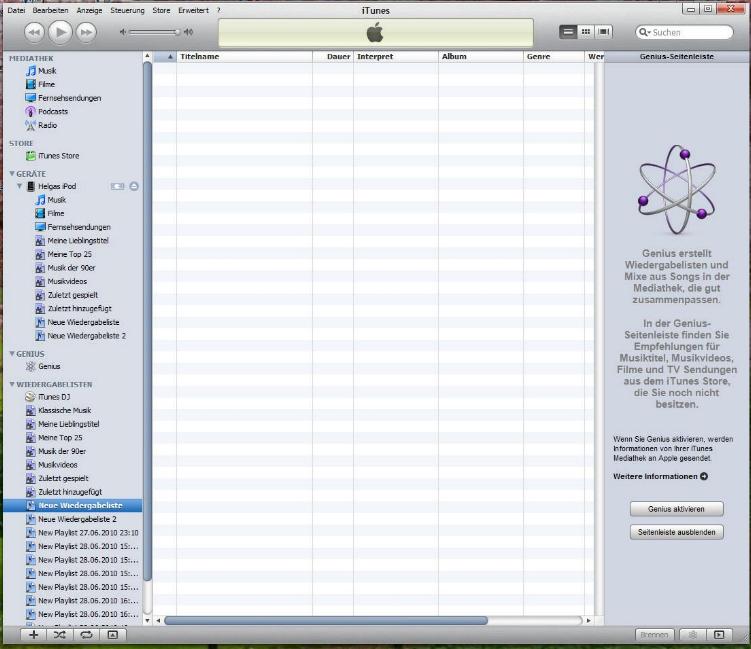The image size is (751, 649).
Task: Open the Datei menu
Action: pos(16,10)
